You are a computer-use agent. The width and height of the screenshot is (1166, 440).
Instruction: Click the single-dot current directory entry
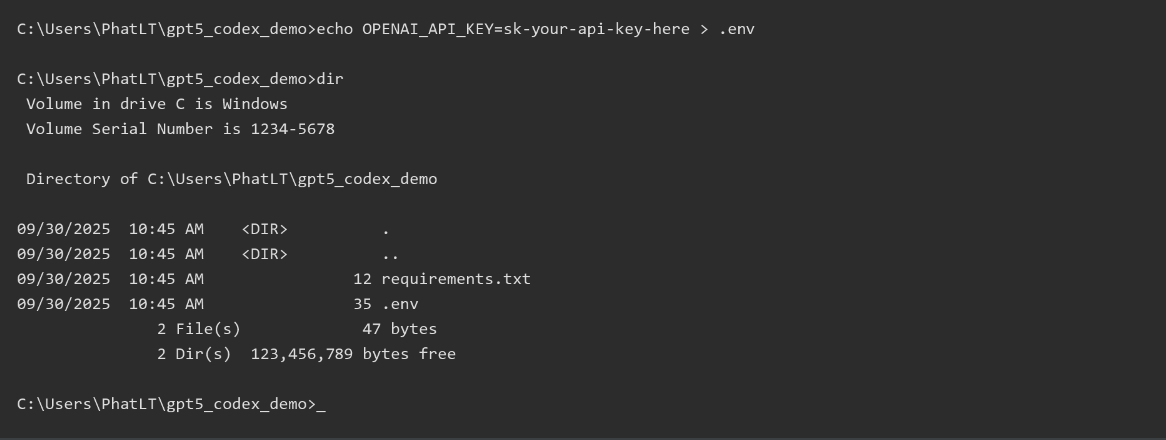click(x=386, y=229)
